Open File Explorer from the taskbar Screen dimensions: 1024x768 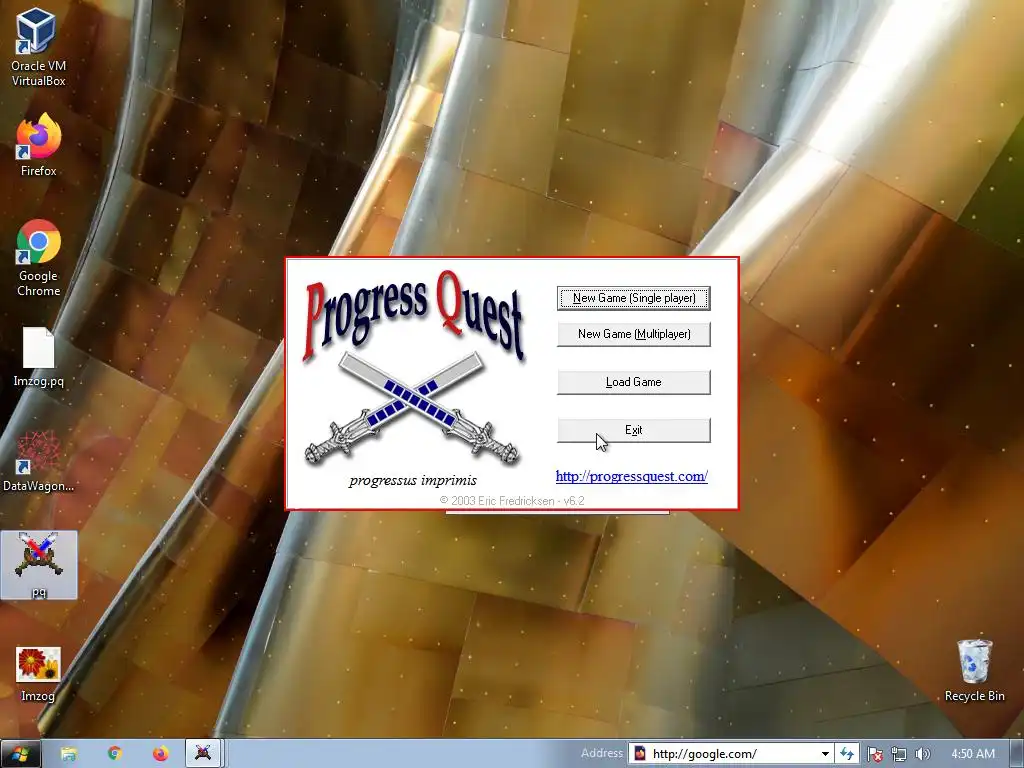(69, 754)
